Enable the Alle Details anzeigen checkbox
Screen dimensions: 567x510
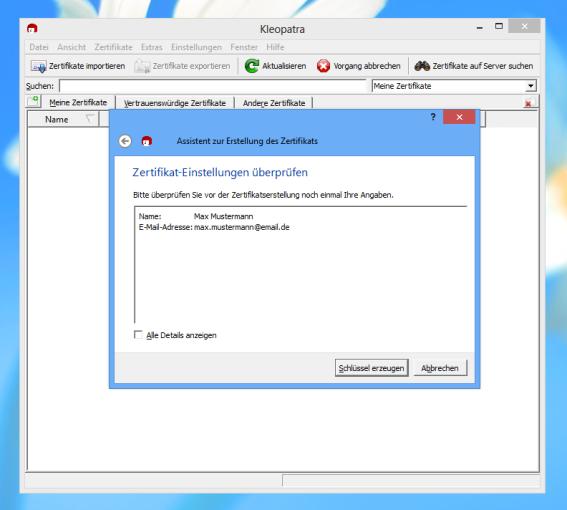pos(138,335)
